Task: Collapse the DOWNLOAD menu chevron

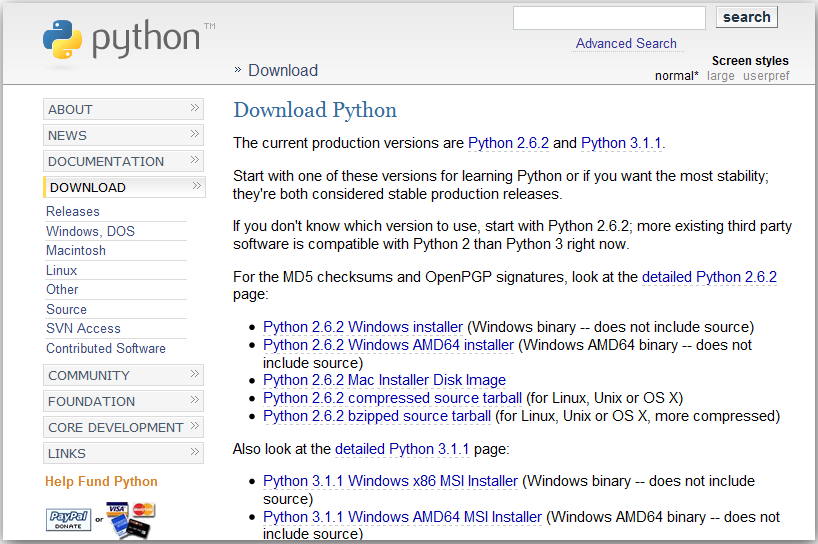Action: tap(196, 186)
